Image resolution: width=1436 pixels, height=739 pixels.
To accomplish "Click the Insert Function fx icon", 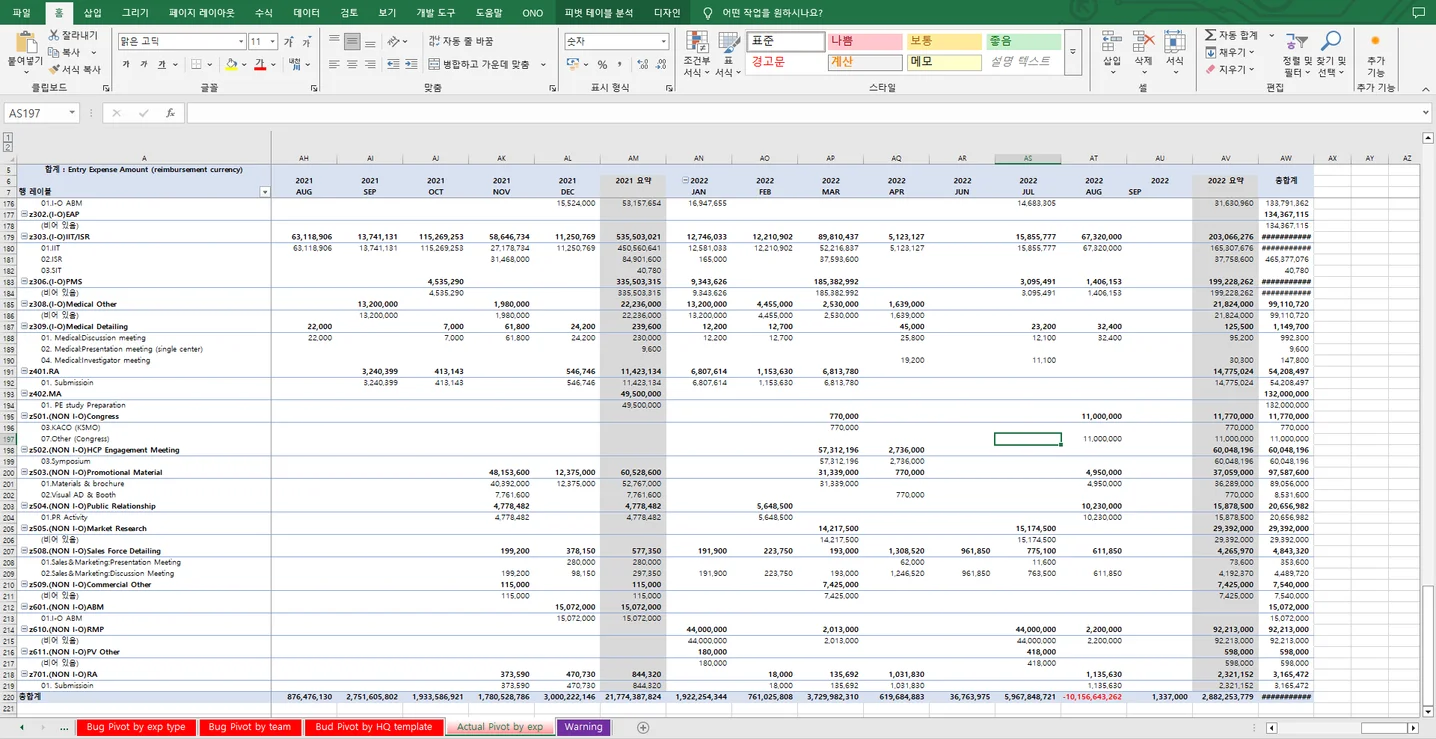I will [x=171, y=113].
